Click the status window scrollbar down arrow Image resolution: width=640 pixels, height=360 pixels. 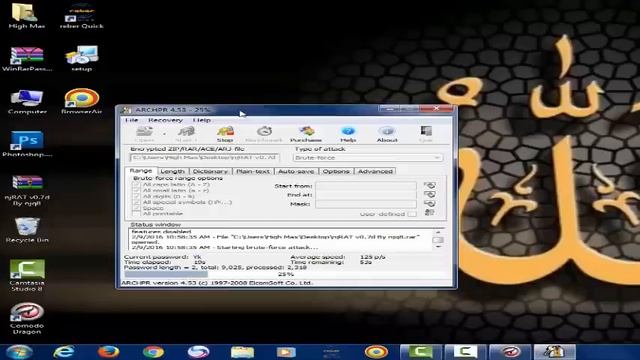(x=438, y=247)
